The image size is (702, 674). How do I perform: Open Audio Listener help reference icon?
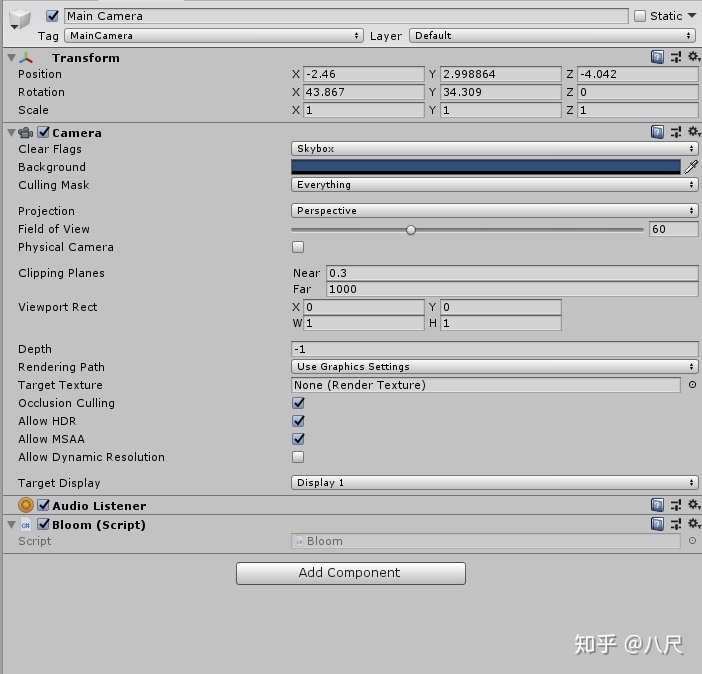click(657, 505)
